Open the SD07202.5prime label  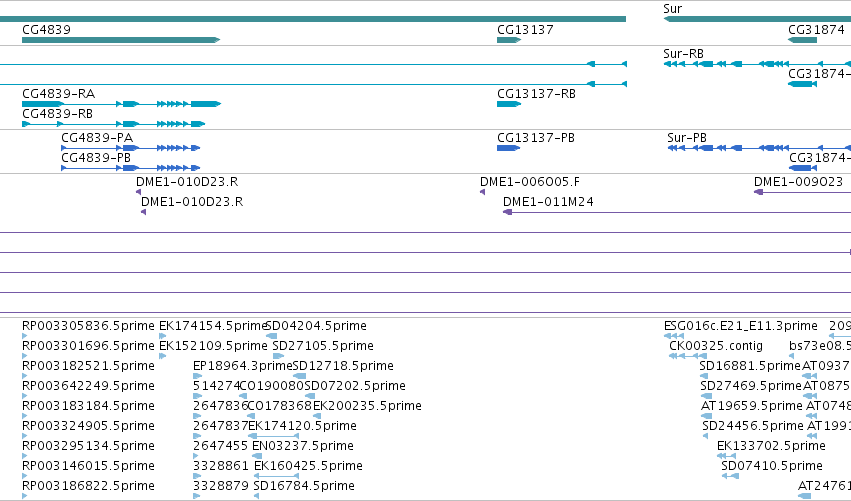coord(355,386)
